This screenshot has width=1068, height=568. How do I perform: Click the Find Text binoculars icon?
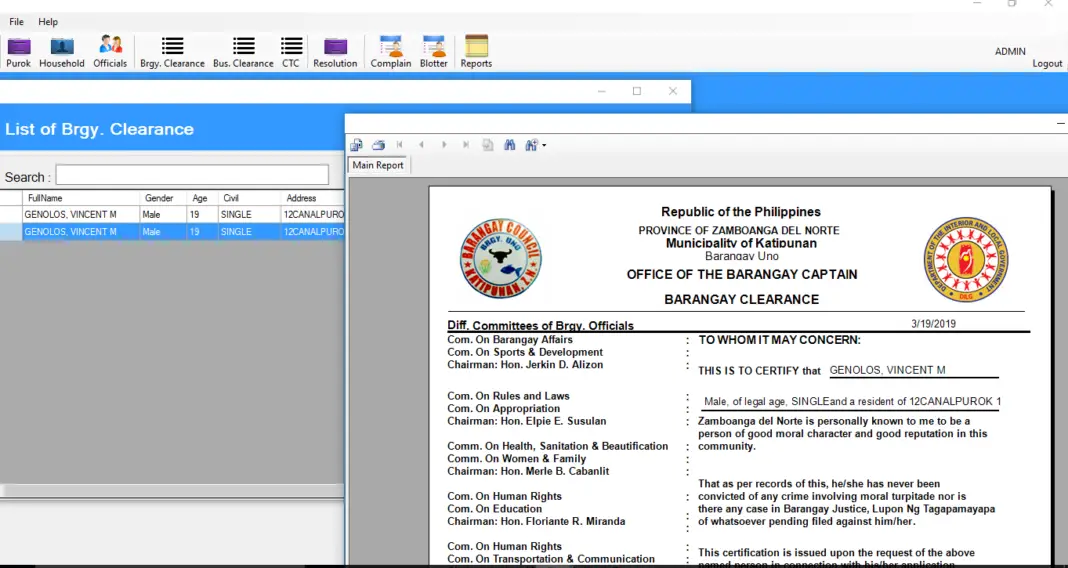(510, 145)
